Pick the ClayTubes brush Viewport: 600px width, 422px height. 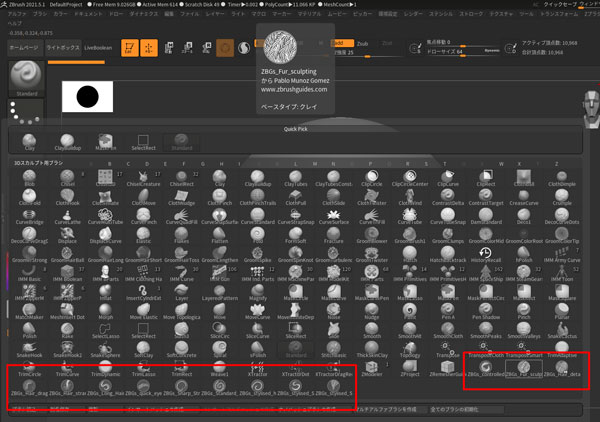tap(296, 178)
